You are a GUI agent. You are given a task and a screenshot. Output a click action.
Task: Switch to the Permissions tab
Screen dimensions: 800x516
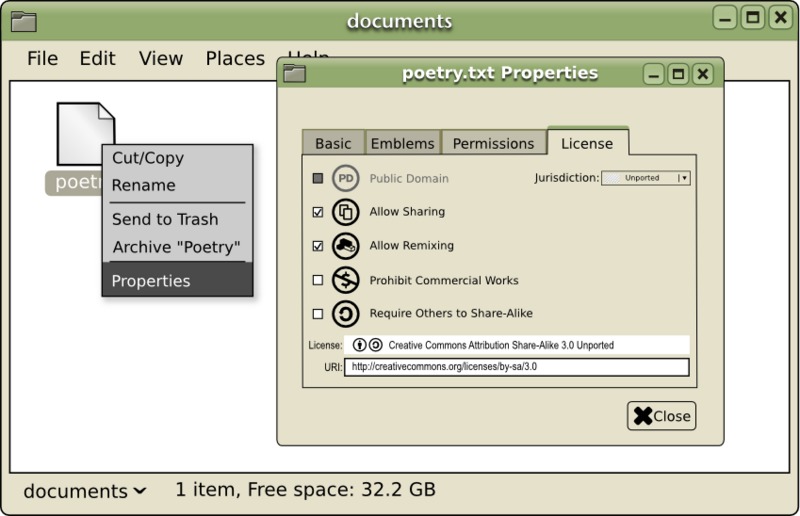point(493,143)
